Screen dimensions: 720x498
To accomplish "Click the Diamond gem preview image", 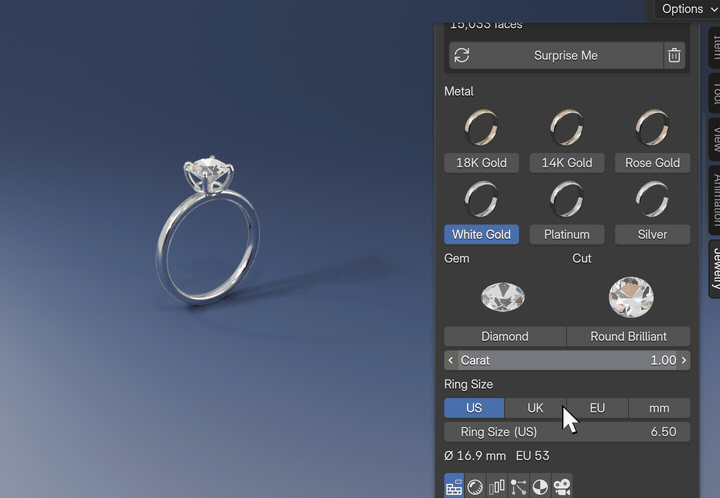I will point(503,297).
